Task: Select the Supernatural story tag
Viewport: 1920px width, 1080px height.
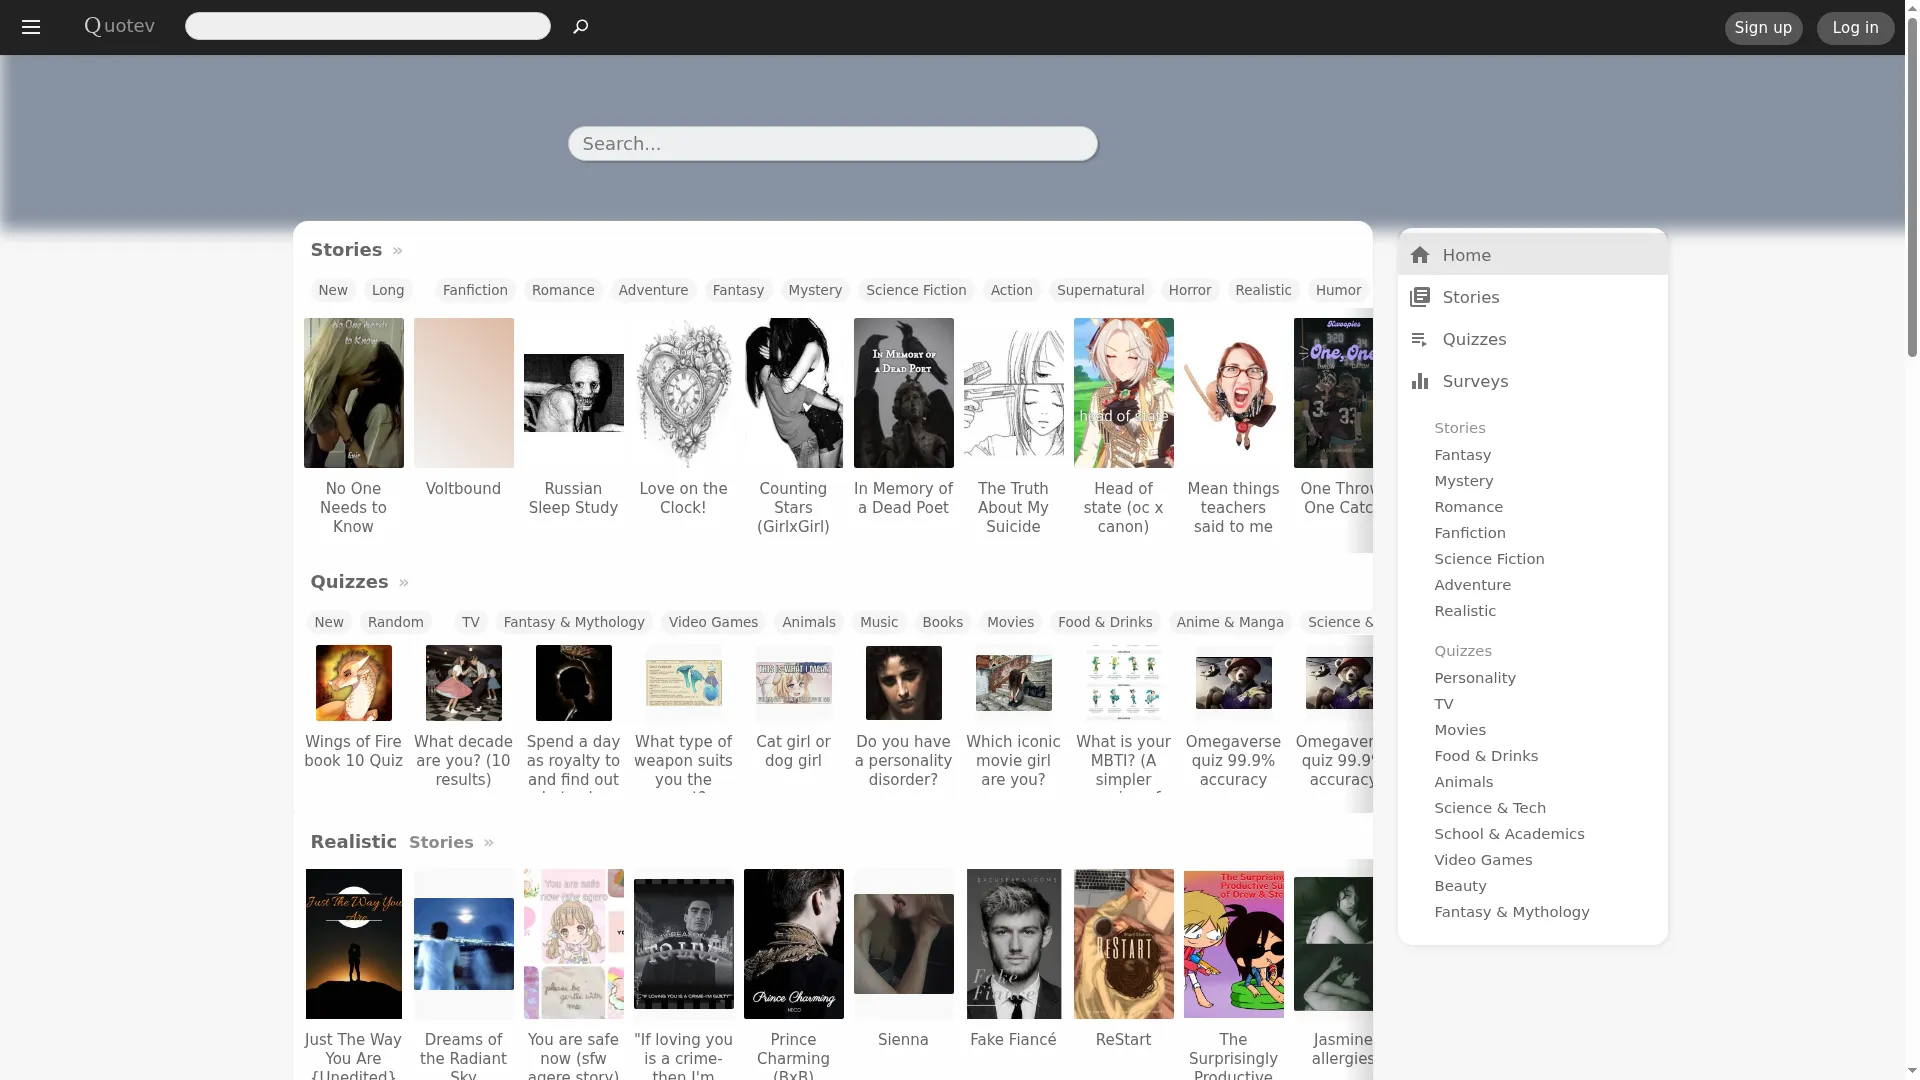Action: click(1100, 290)
